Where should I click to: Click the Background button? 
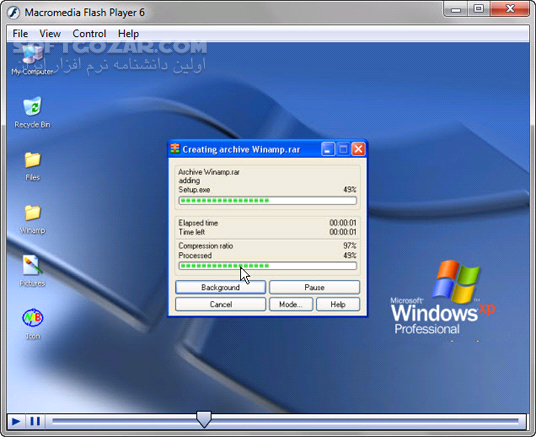pos(220,287)
